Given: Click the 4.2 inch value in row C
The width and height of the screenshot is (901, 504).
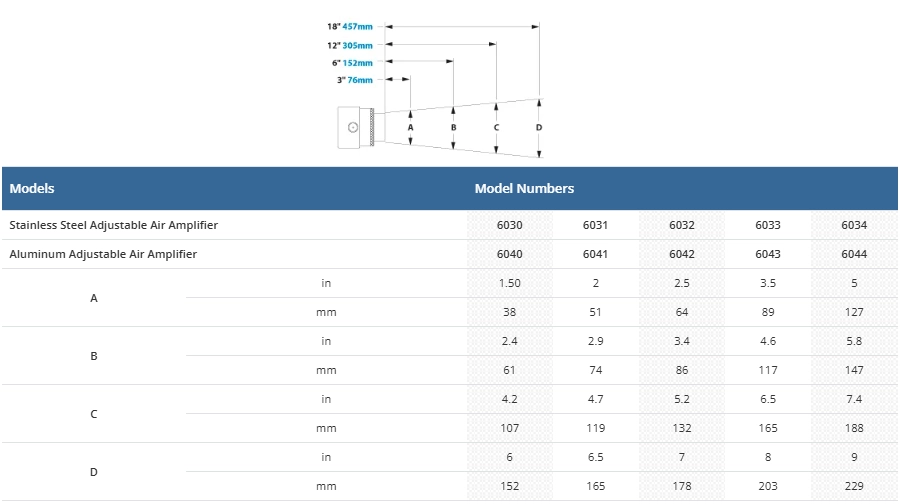Looking at the screenshot, I should click(509, 399).
